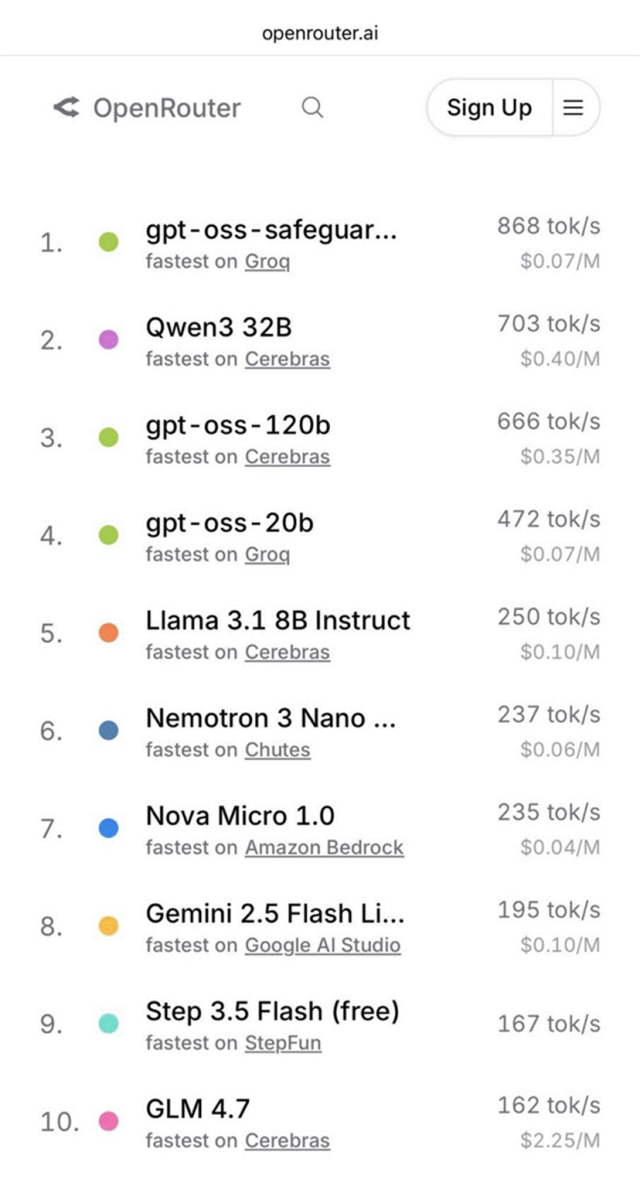Click the yellow dot beside Gemini 2.5 Flash
Image resolution: width=640 pixels, height=1183 pixels.
(x=109, y=926)
